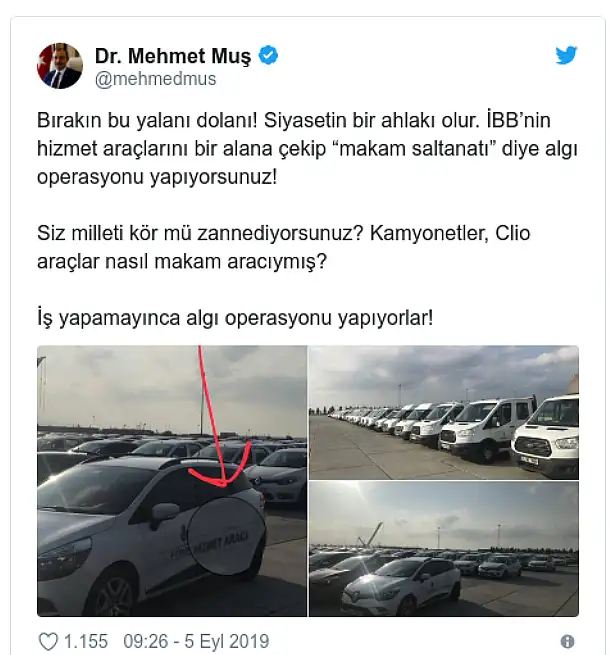Open the bottom-right parking lot photo
The image size is (611, 655).
click(444, 549)
